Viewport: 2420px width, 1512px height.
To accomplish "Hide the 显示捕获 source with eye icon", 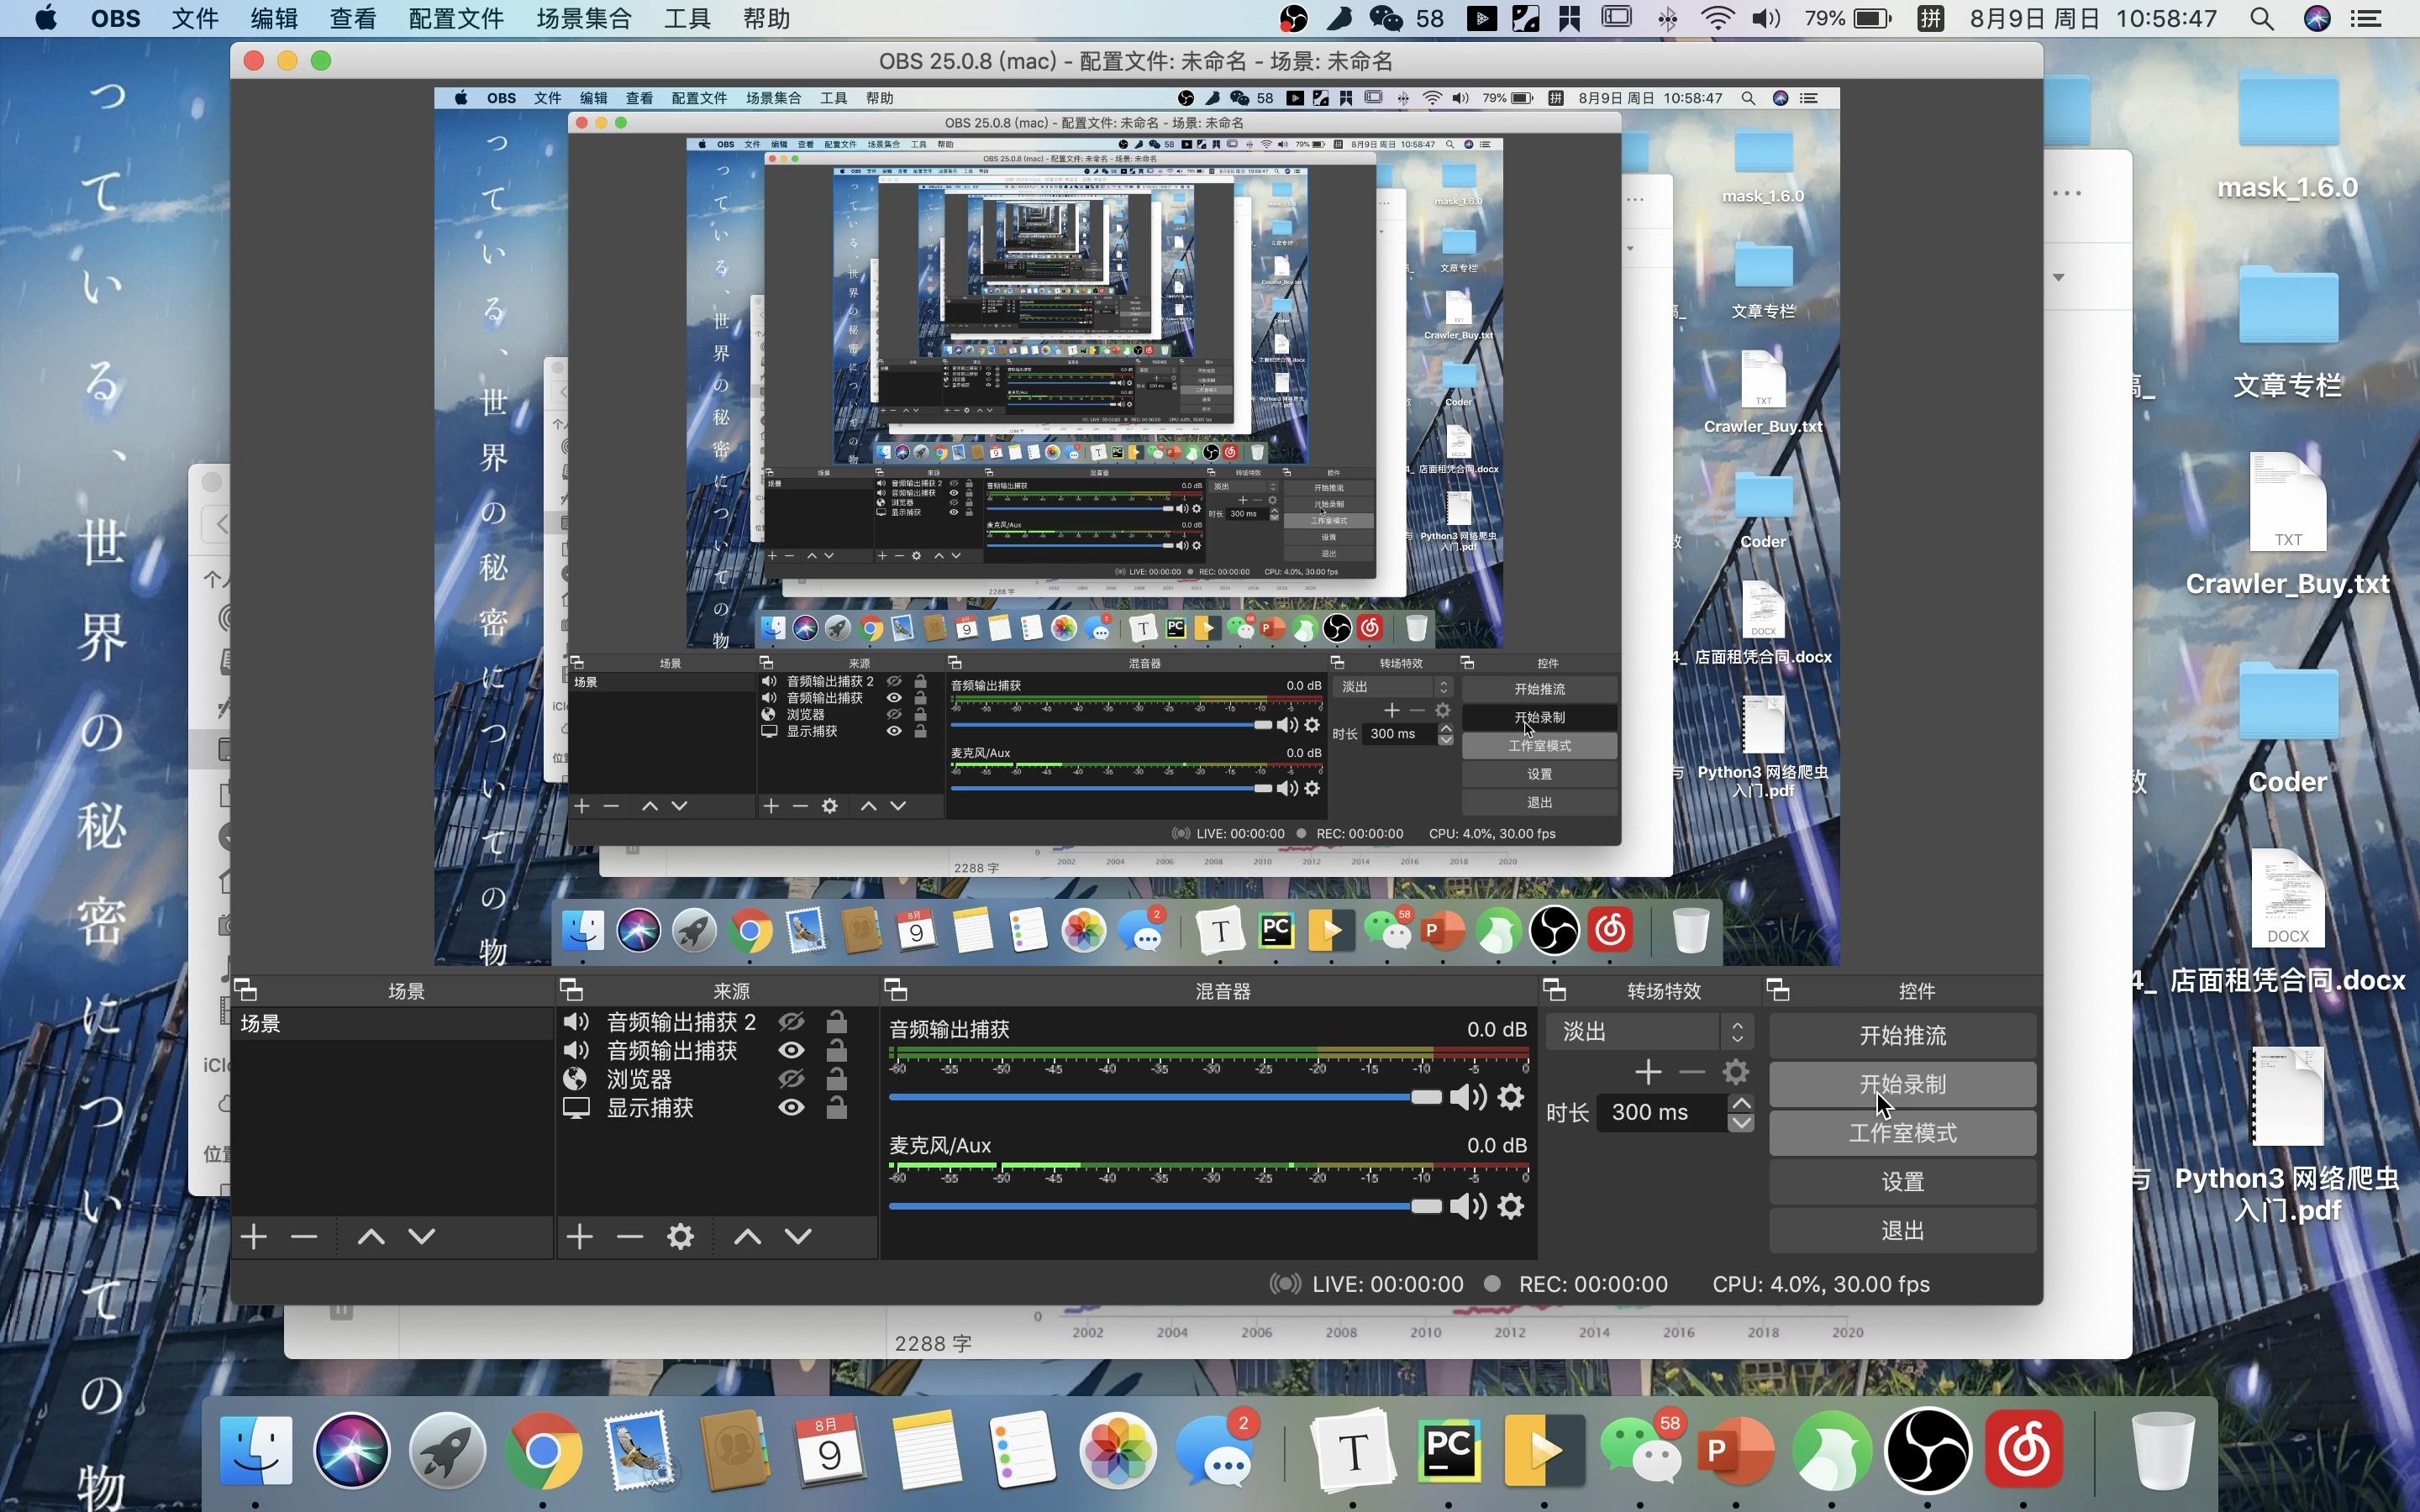I will click(x=791, y=1107).
